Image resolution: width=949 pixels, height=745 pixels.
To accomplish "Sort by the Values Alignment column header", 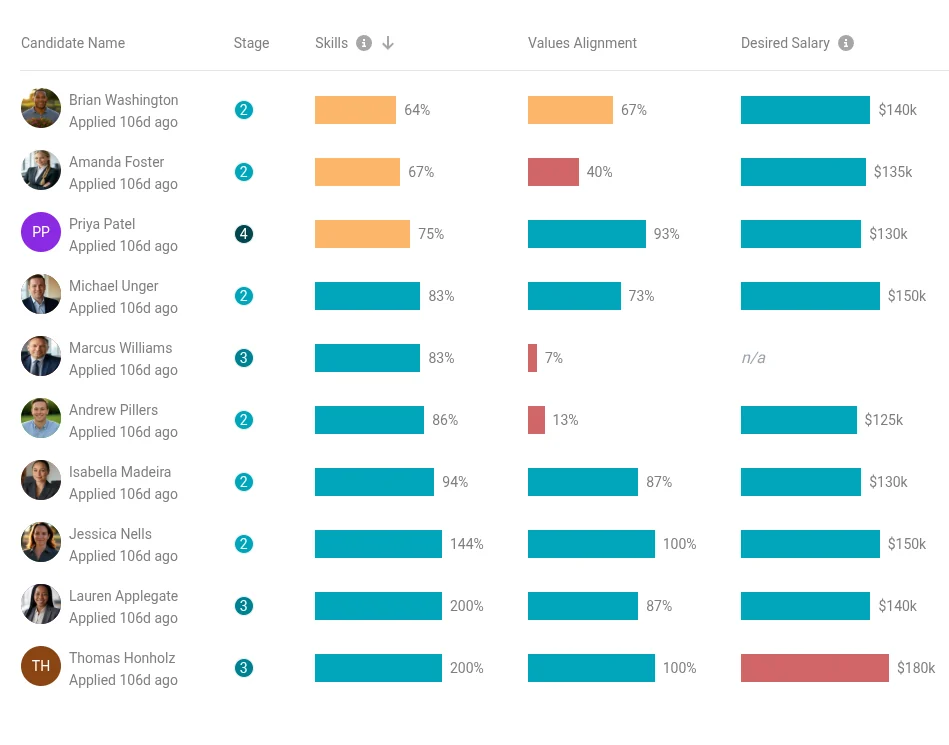I will [582, 43].
